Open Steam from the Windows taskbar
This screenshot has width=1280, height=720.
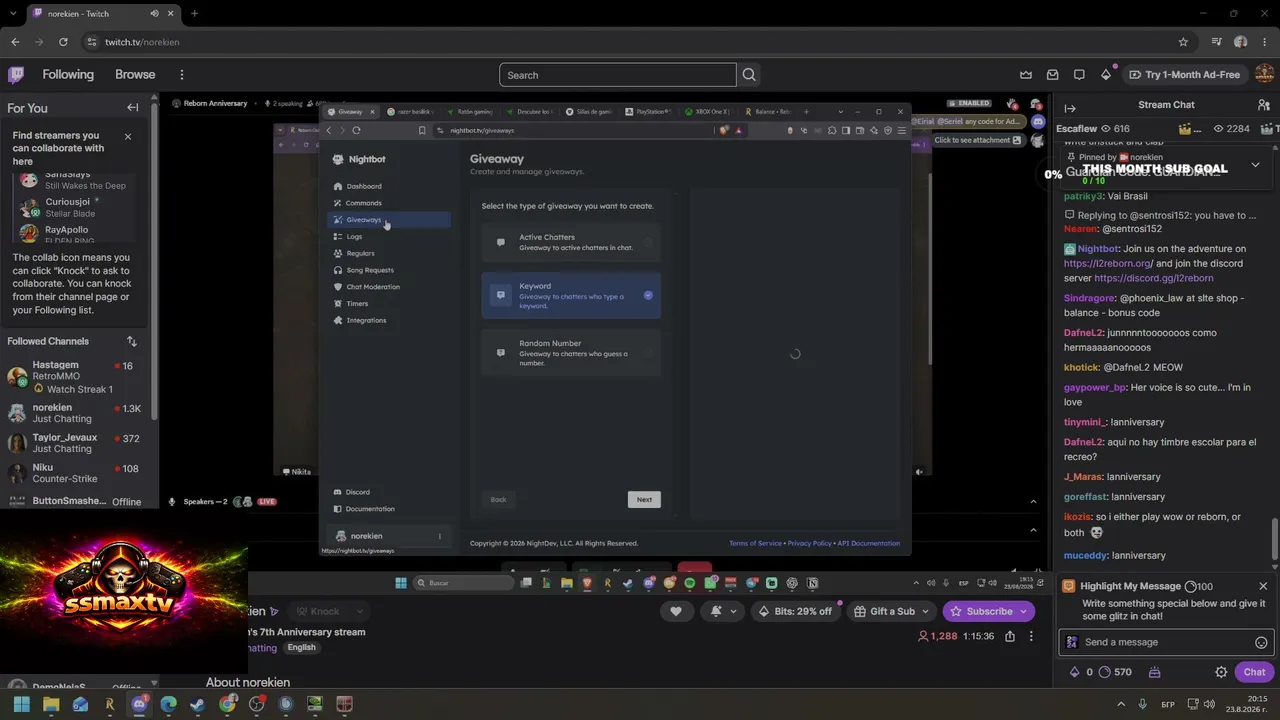[197, 704]
